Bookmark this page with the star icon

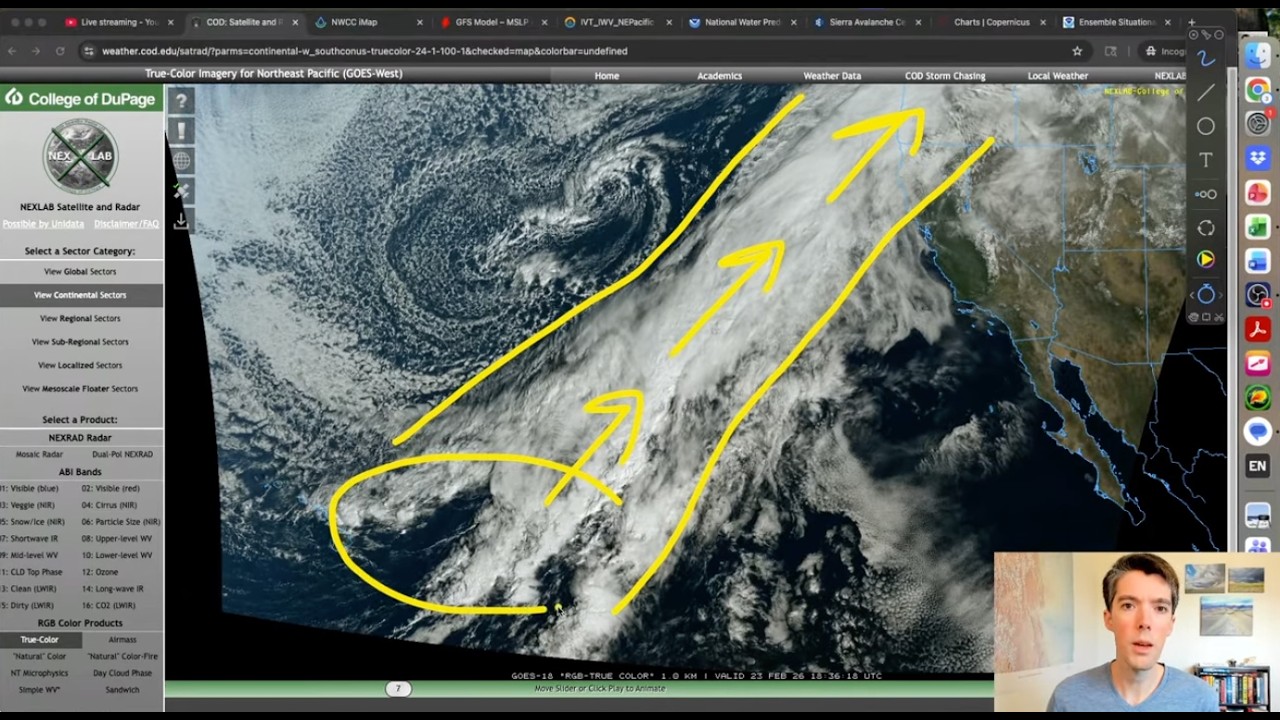[1077, 51]
